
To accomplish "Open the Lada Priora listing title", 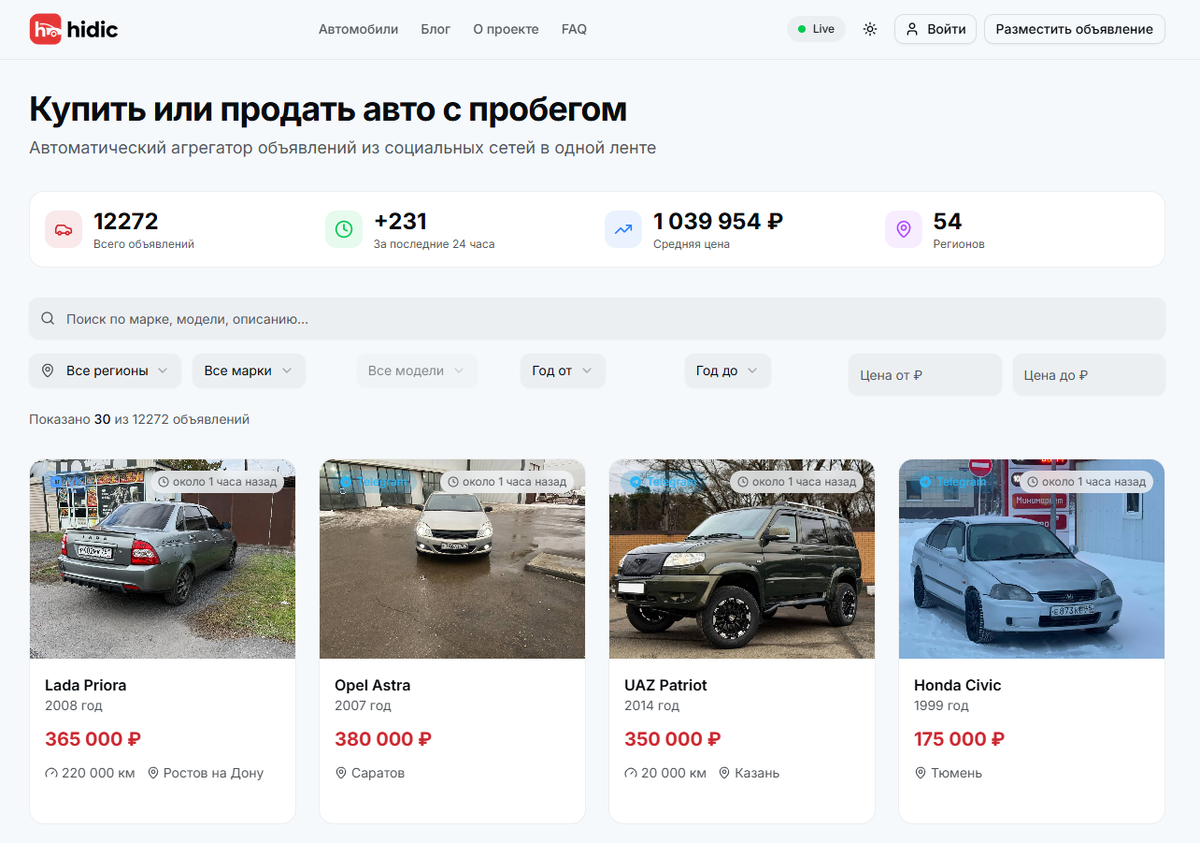I will click(x=86, y=685).
